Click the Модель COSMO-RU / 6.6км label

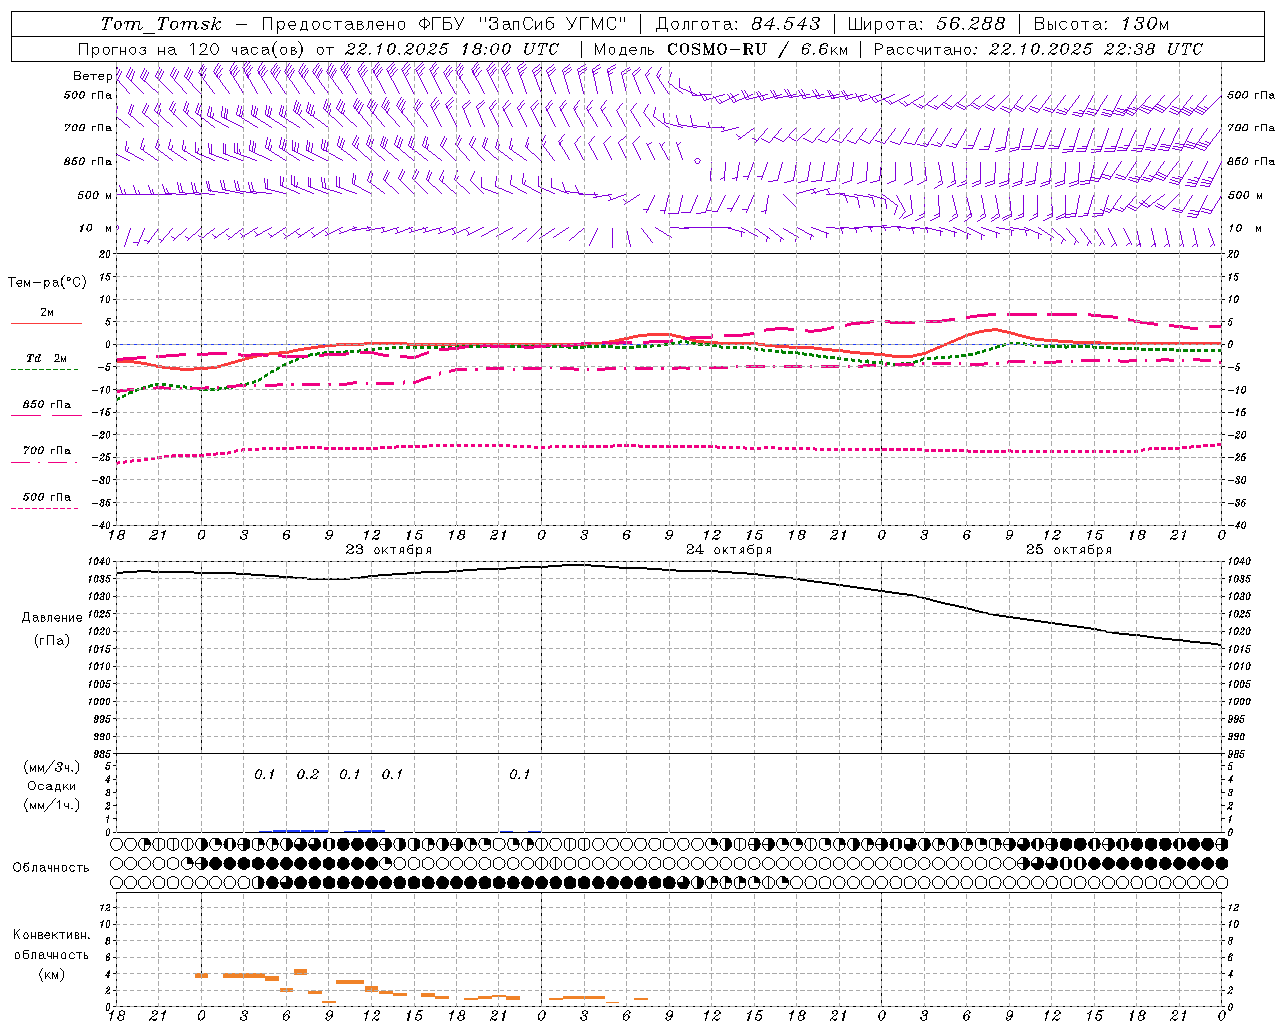(720, 49)
